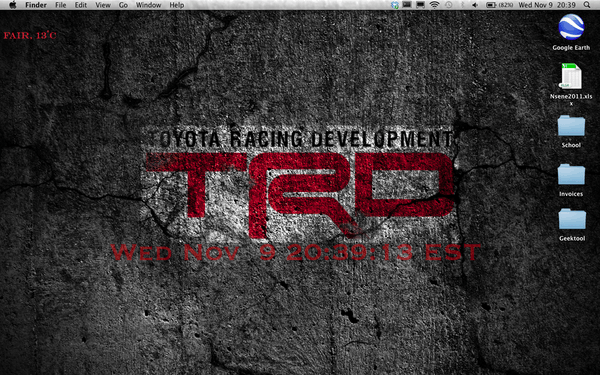The width and height of the screenshot is (600, 375).
Task: Select the Nsene2011.xlsx file icon
Action: [x=571, y=85]
